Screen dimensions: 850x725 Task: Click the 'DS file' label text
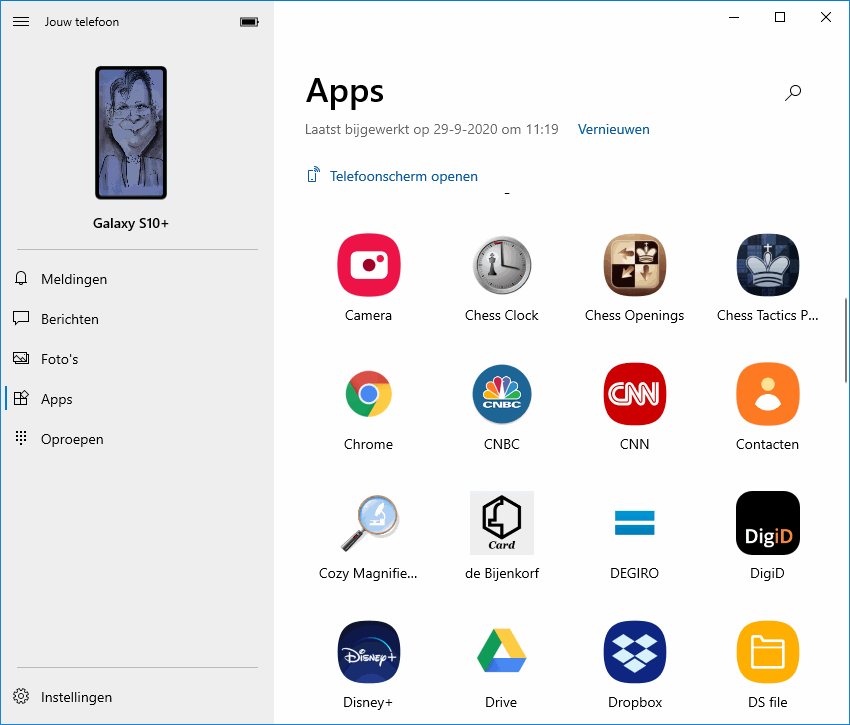[x=768, y=703]
